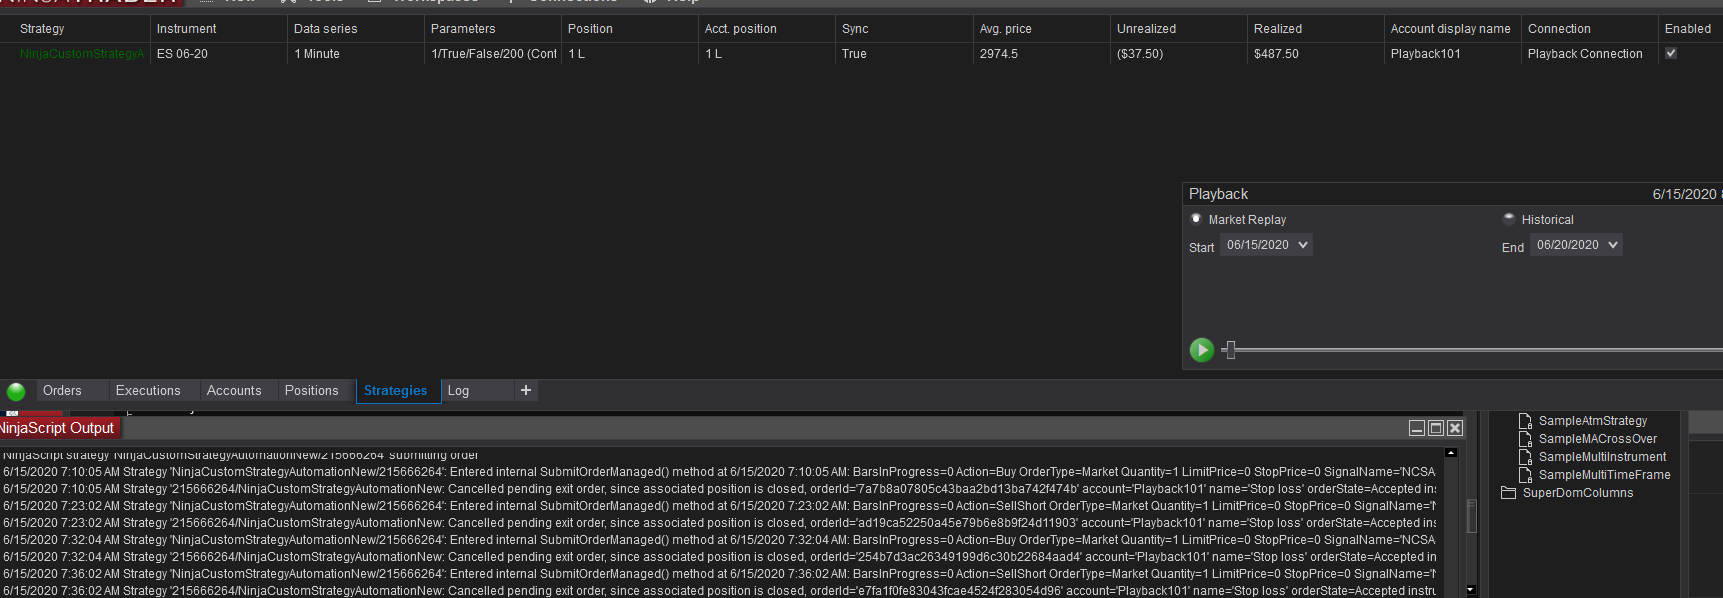
Task: Select SampleMultiInstrument in the tree
Action: (x=1602, y=457)
